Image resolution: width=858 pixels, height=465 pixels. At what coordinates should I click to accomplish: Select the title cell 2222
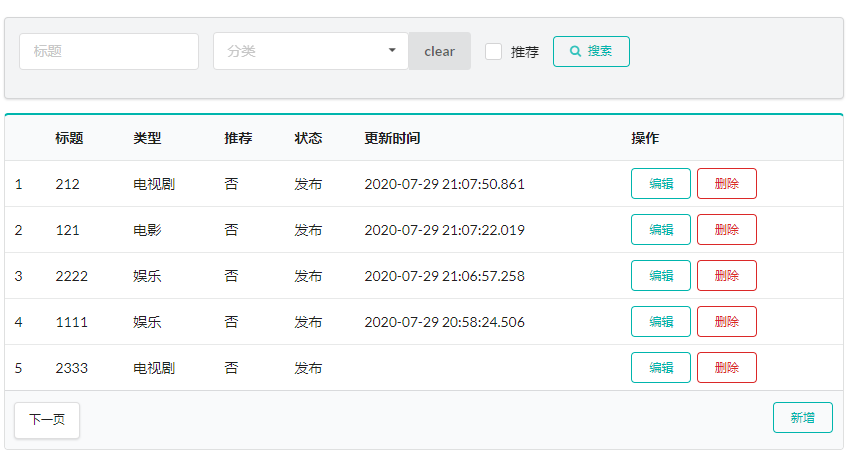[x=72, y=276]
